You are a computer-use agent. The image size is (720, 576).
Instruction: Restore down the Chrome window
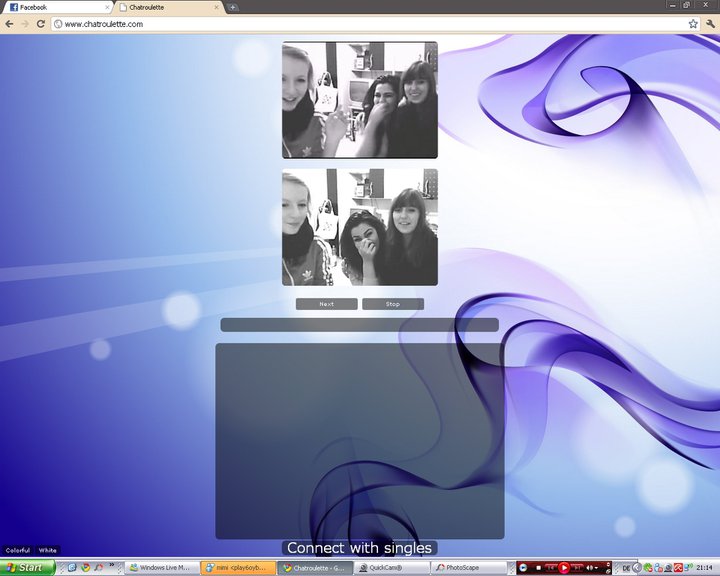pyautogui.click(x=686, y=5)
